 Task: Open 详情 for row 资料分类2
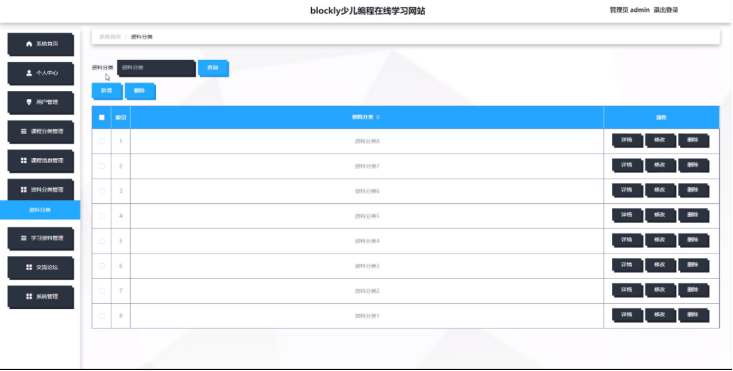click(x=627, y=291)
